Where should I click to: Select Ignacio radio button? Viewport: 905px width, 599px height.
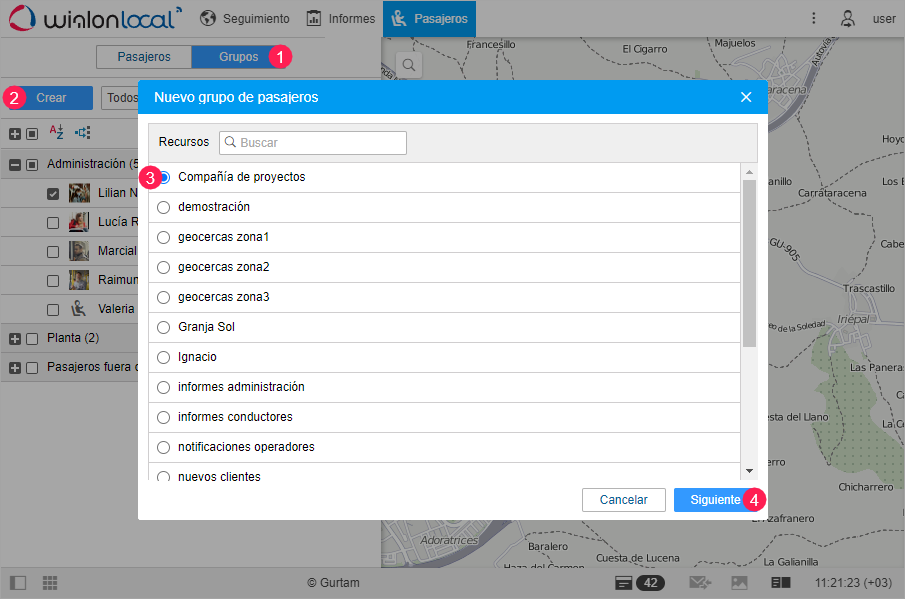pos(164,357)
